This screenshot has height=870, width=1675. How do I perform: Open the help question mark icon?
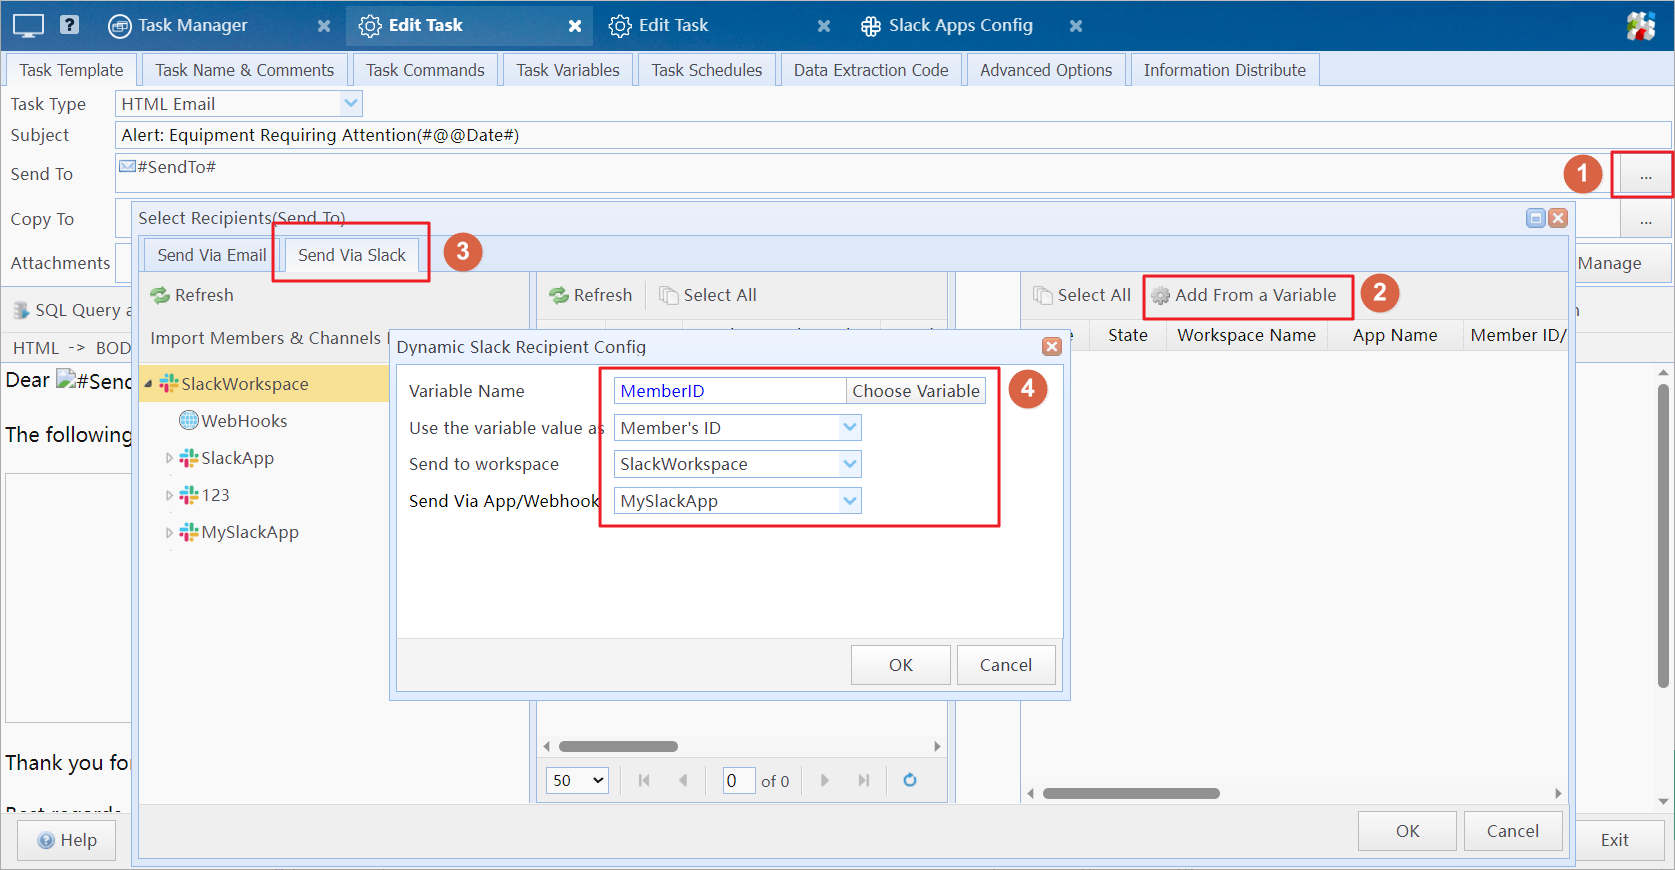click(x=69, y=24)
